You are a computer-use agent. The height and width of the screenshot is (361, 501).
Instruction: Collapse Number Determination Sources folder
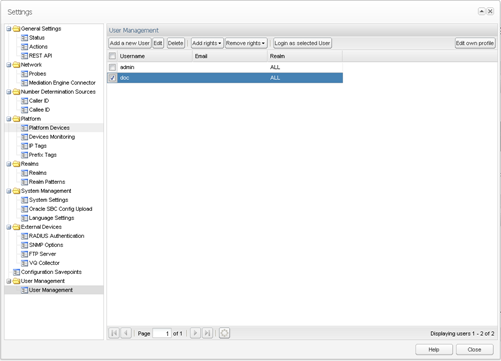(x=9, y=92)
